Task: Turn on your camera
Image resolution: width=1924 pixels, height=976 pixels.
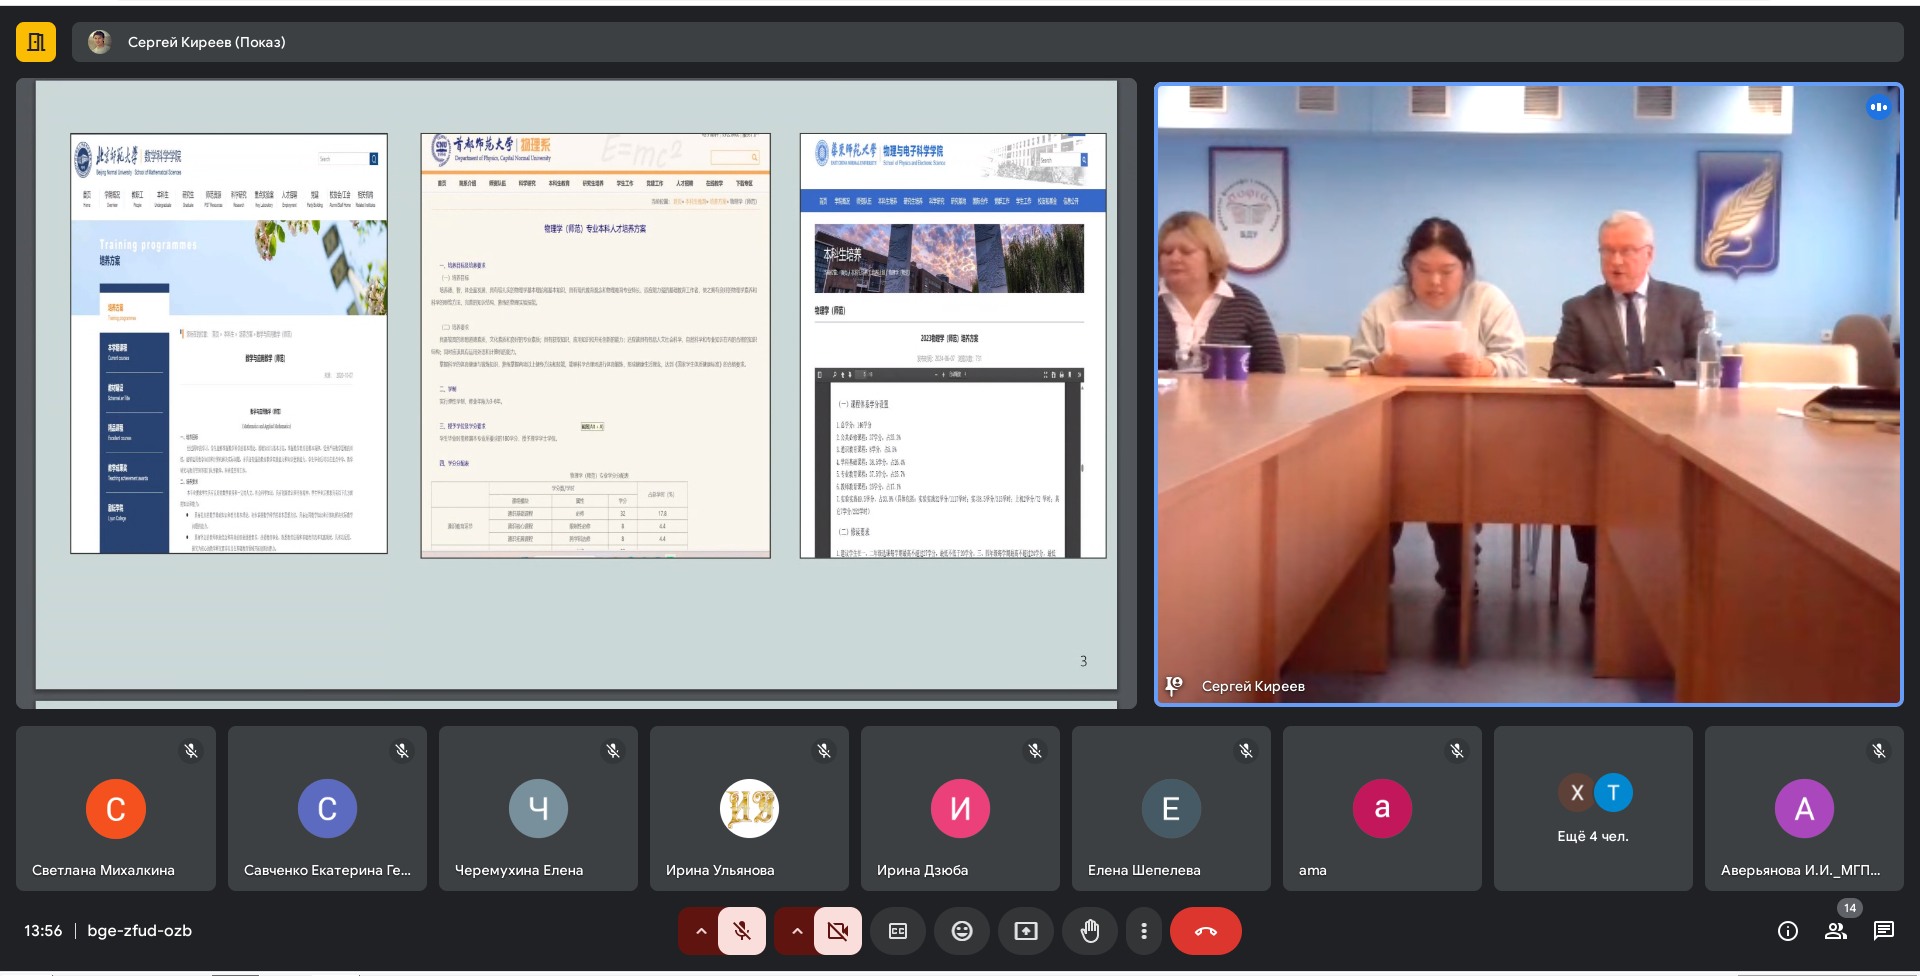Action: coord(837,931)
